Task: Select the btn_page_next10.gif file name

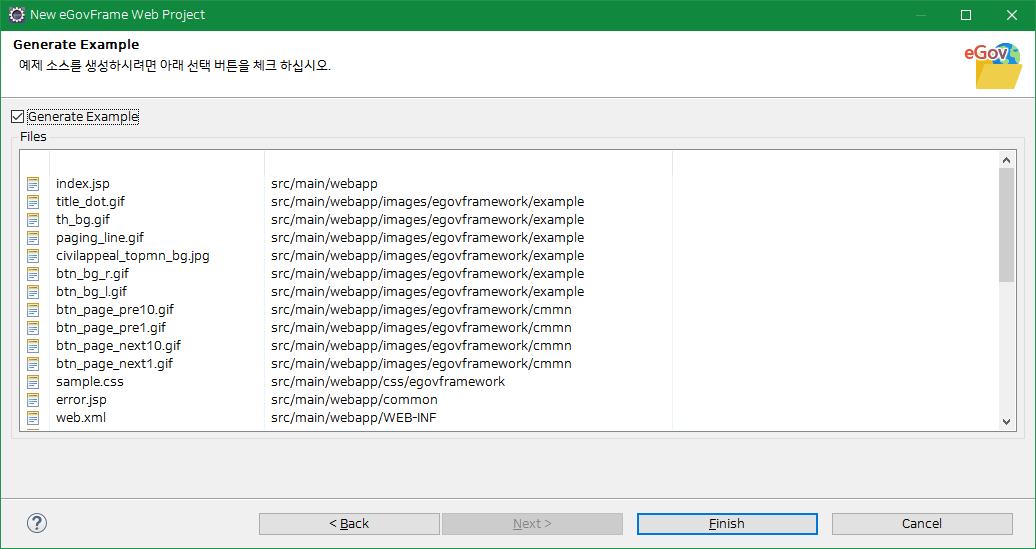Action: pos(118,346)
